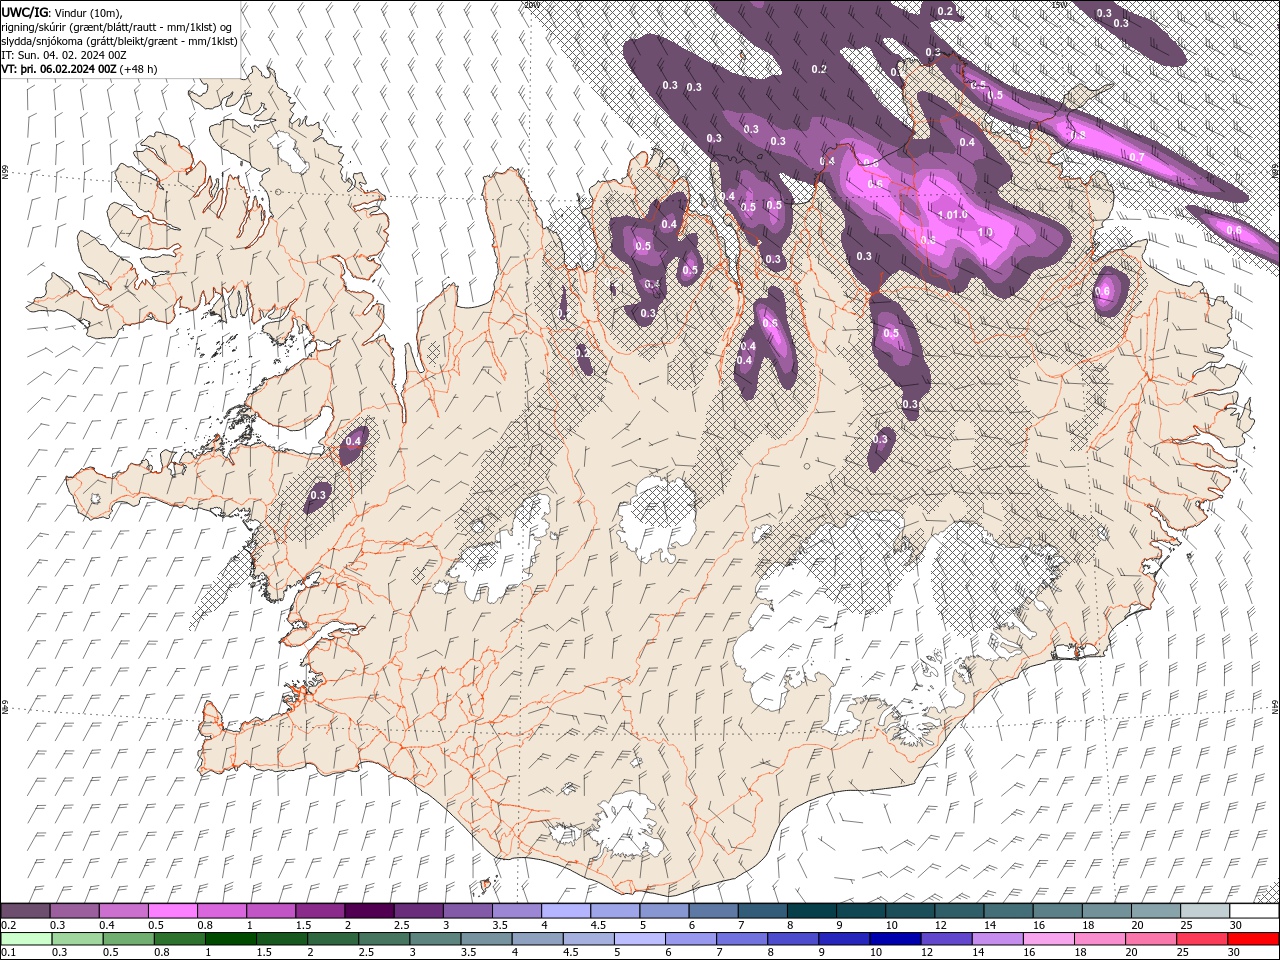Select the upper-row teal swatch between 8 and 9
The height and width of the screenshot is (960, 1280).
click(x=811, y=911)
